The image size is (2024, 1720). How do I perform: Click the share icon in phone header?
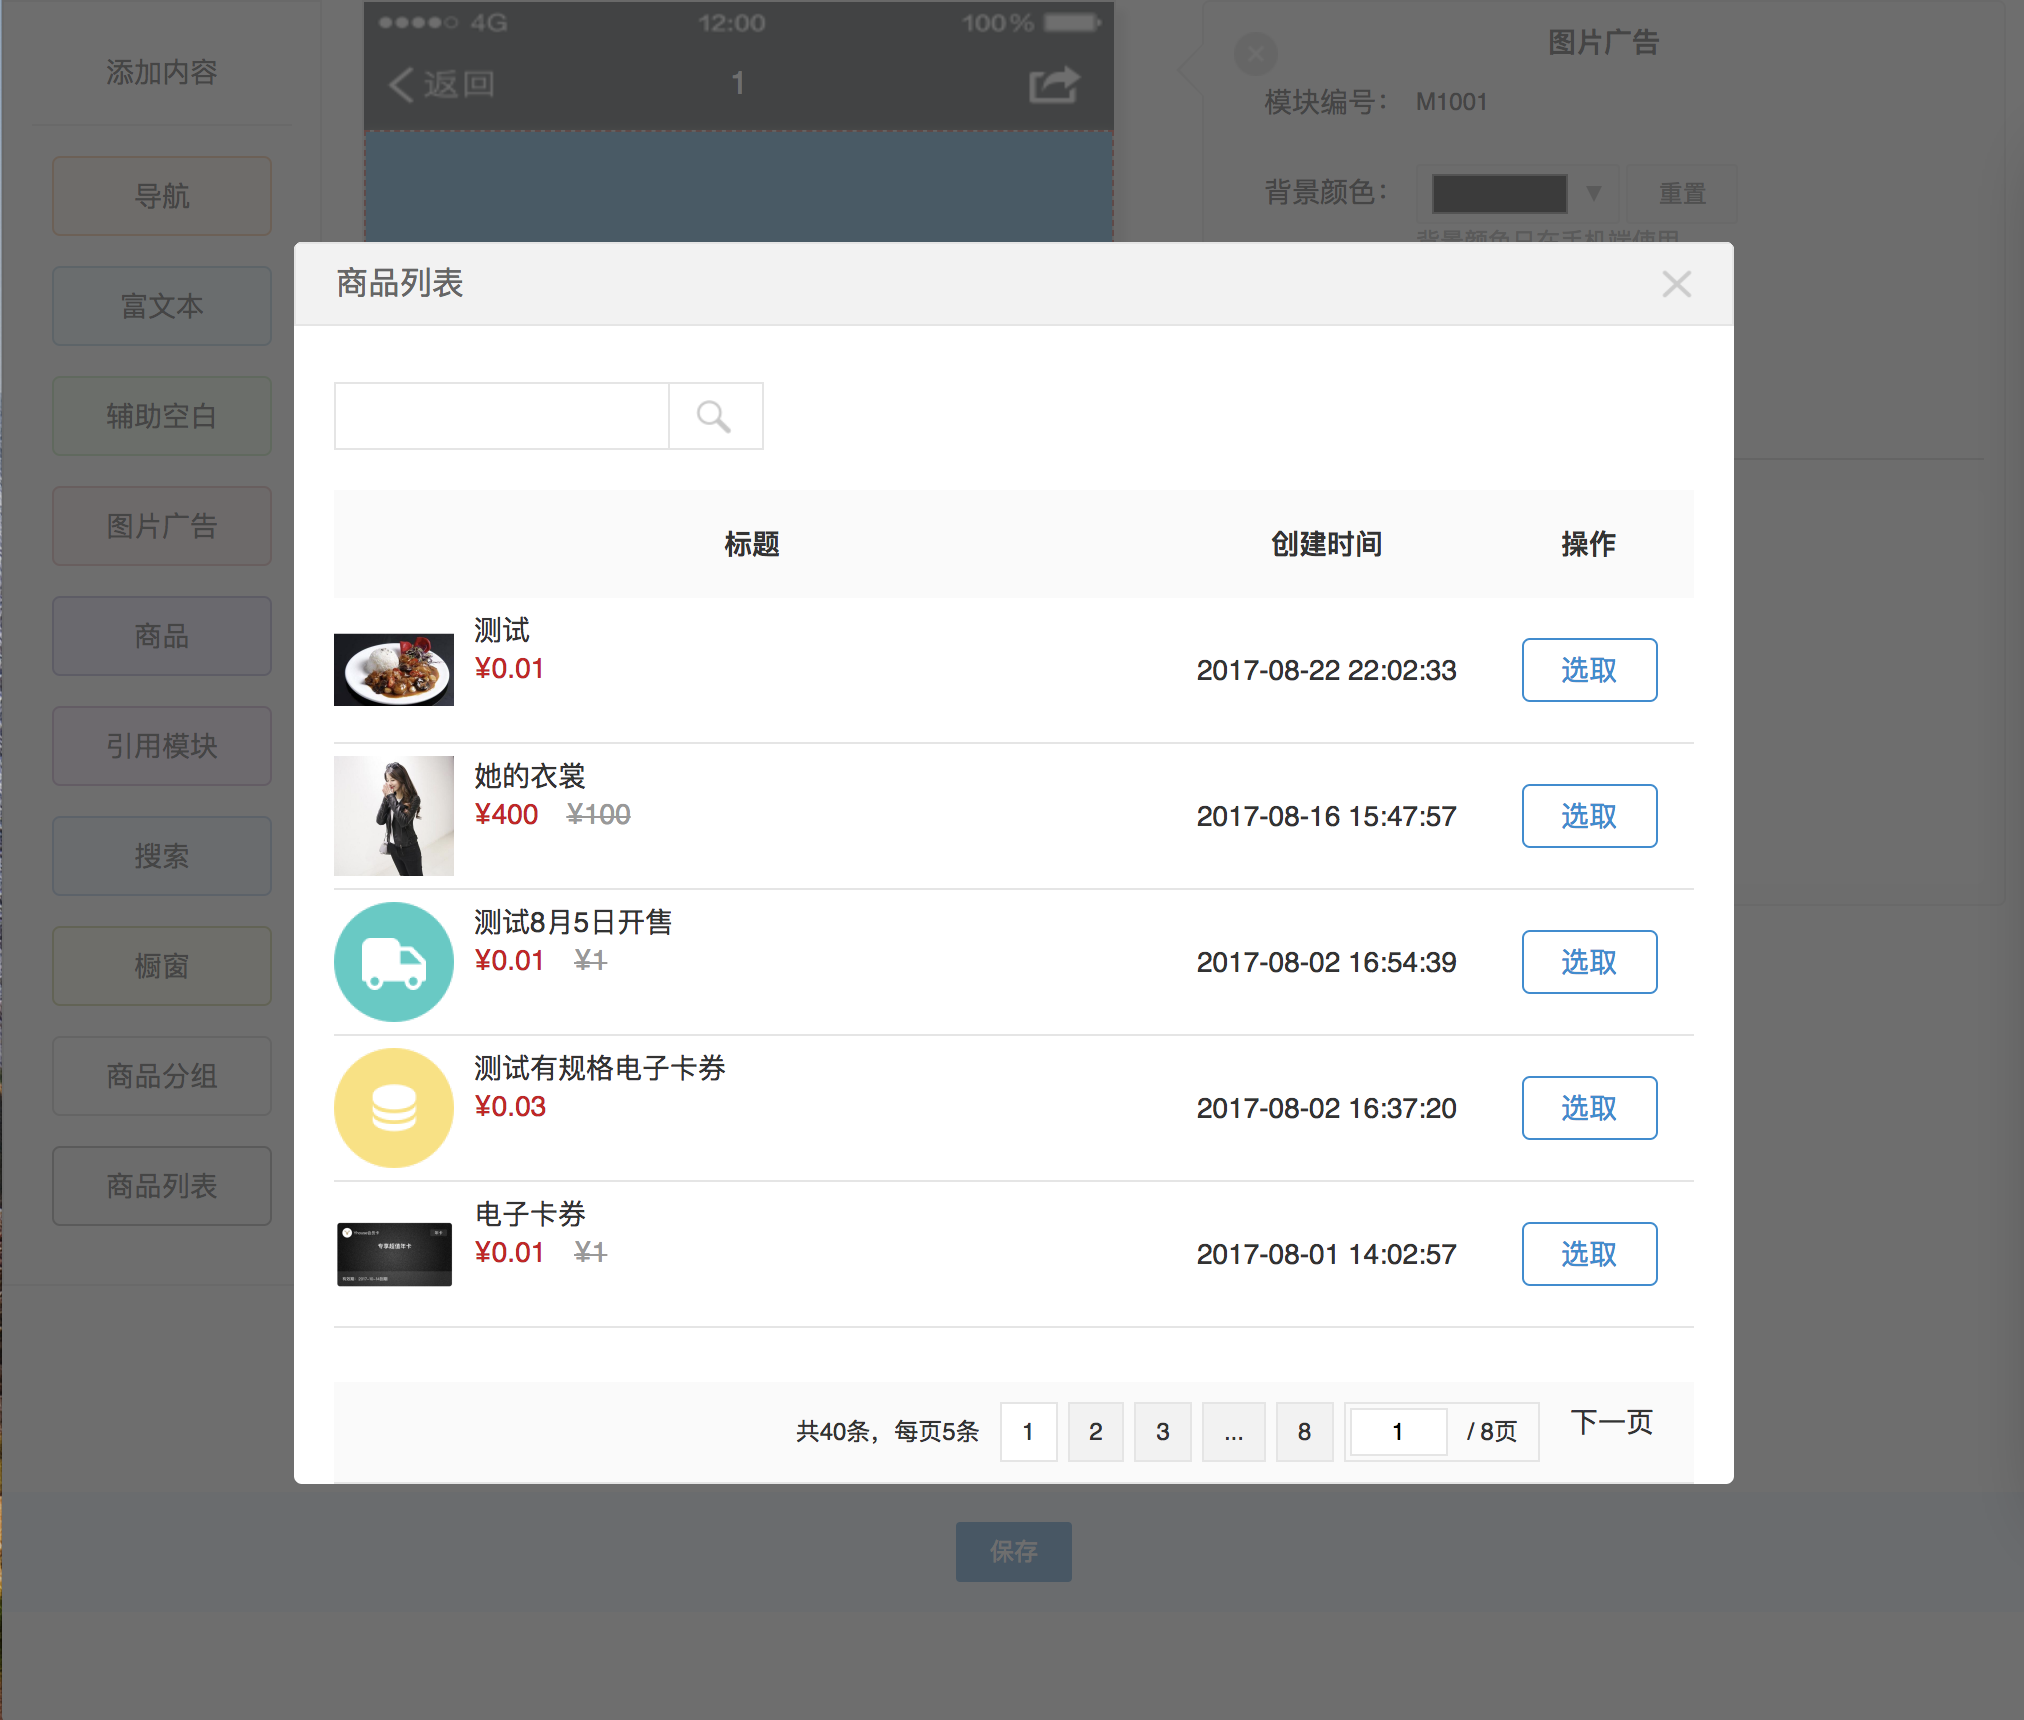(1053, 85)
